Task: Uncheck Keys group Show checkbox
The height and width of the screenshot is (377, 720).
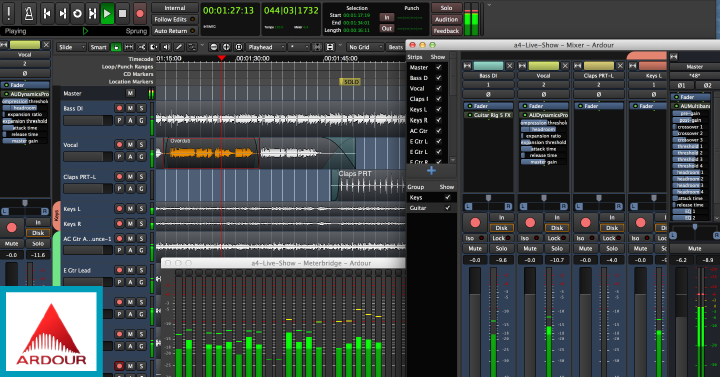Action: tap(447, 197)
